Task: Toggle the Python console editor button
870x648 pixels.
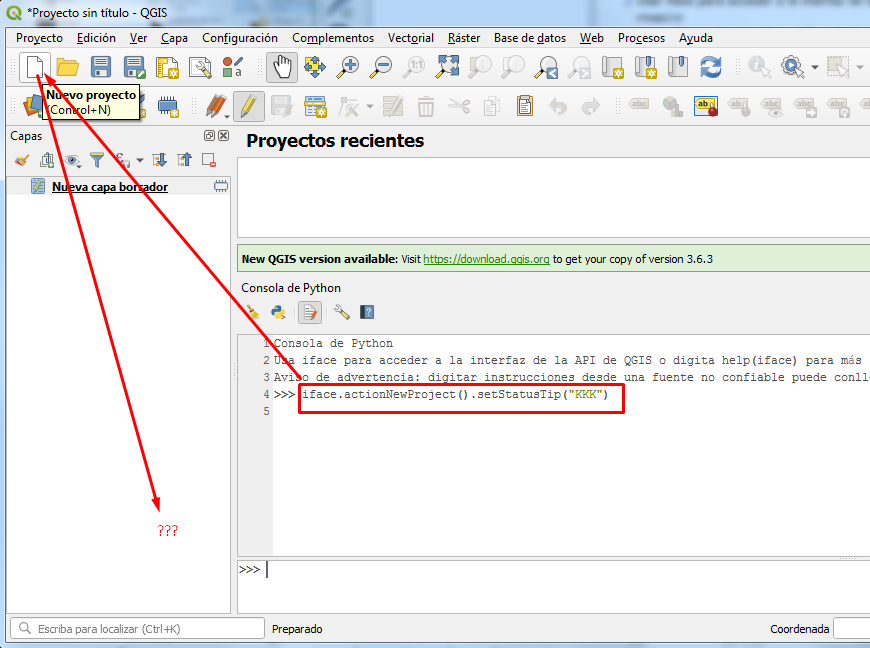Action: (310, 312)
